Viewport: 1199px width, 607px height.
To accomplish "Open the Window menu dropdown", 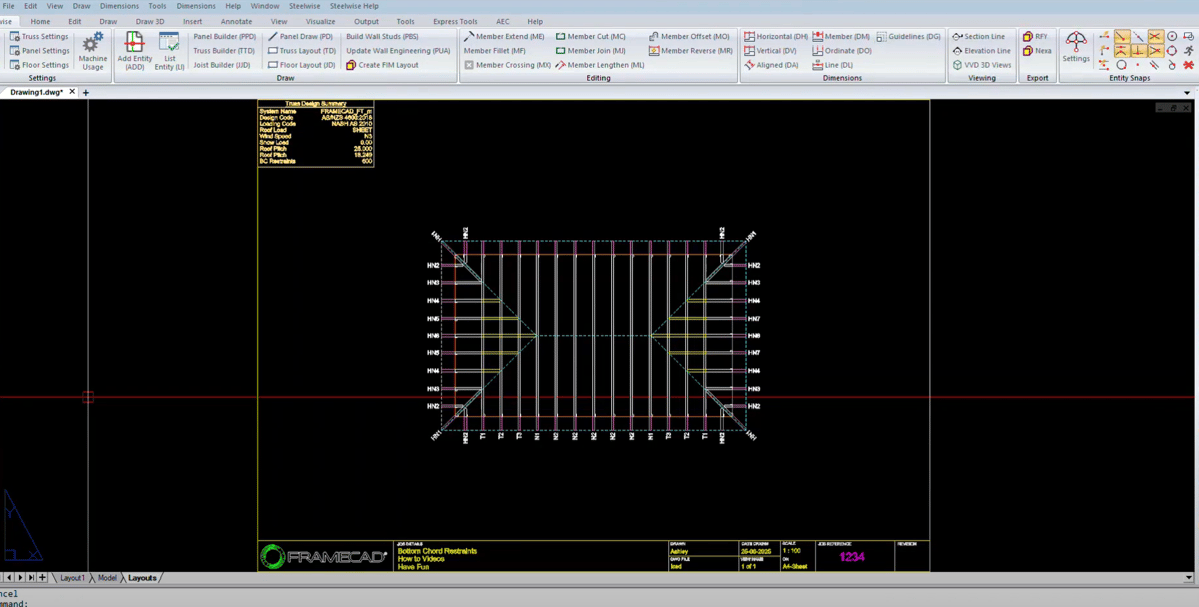I will (x=265, y=6).
